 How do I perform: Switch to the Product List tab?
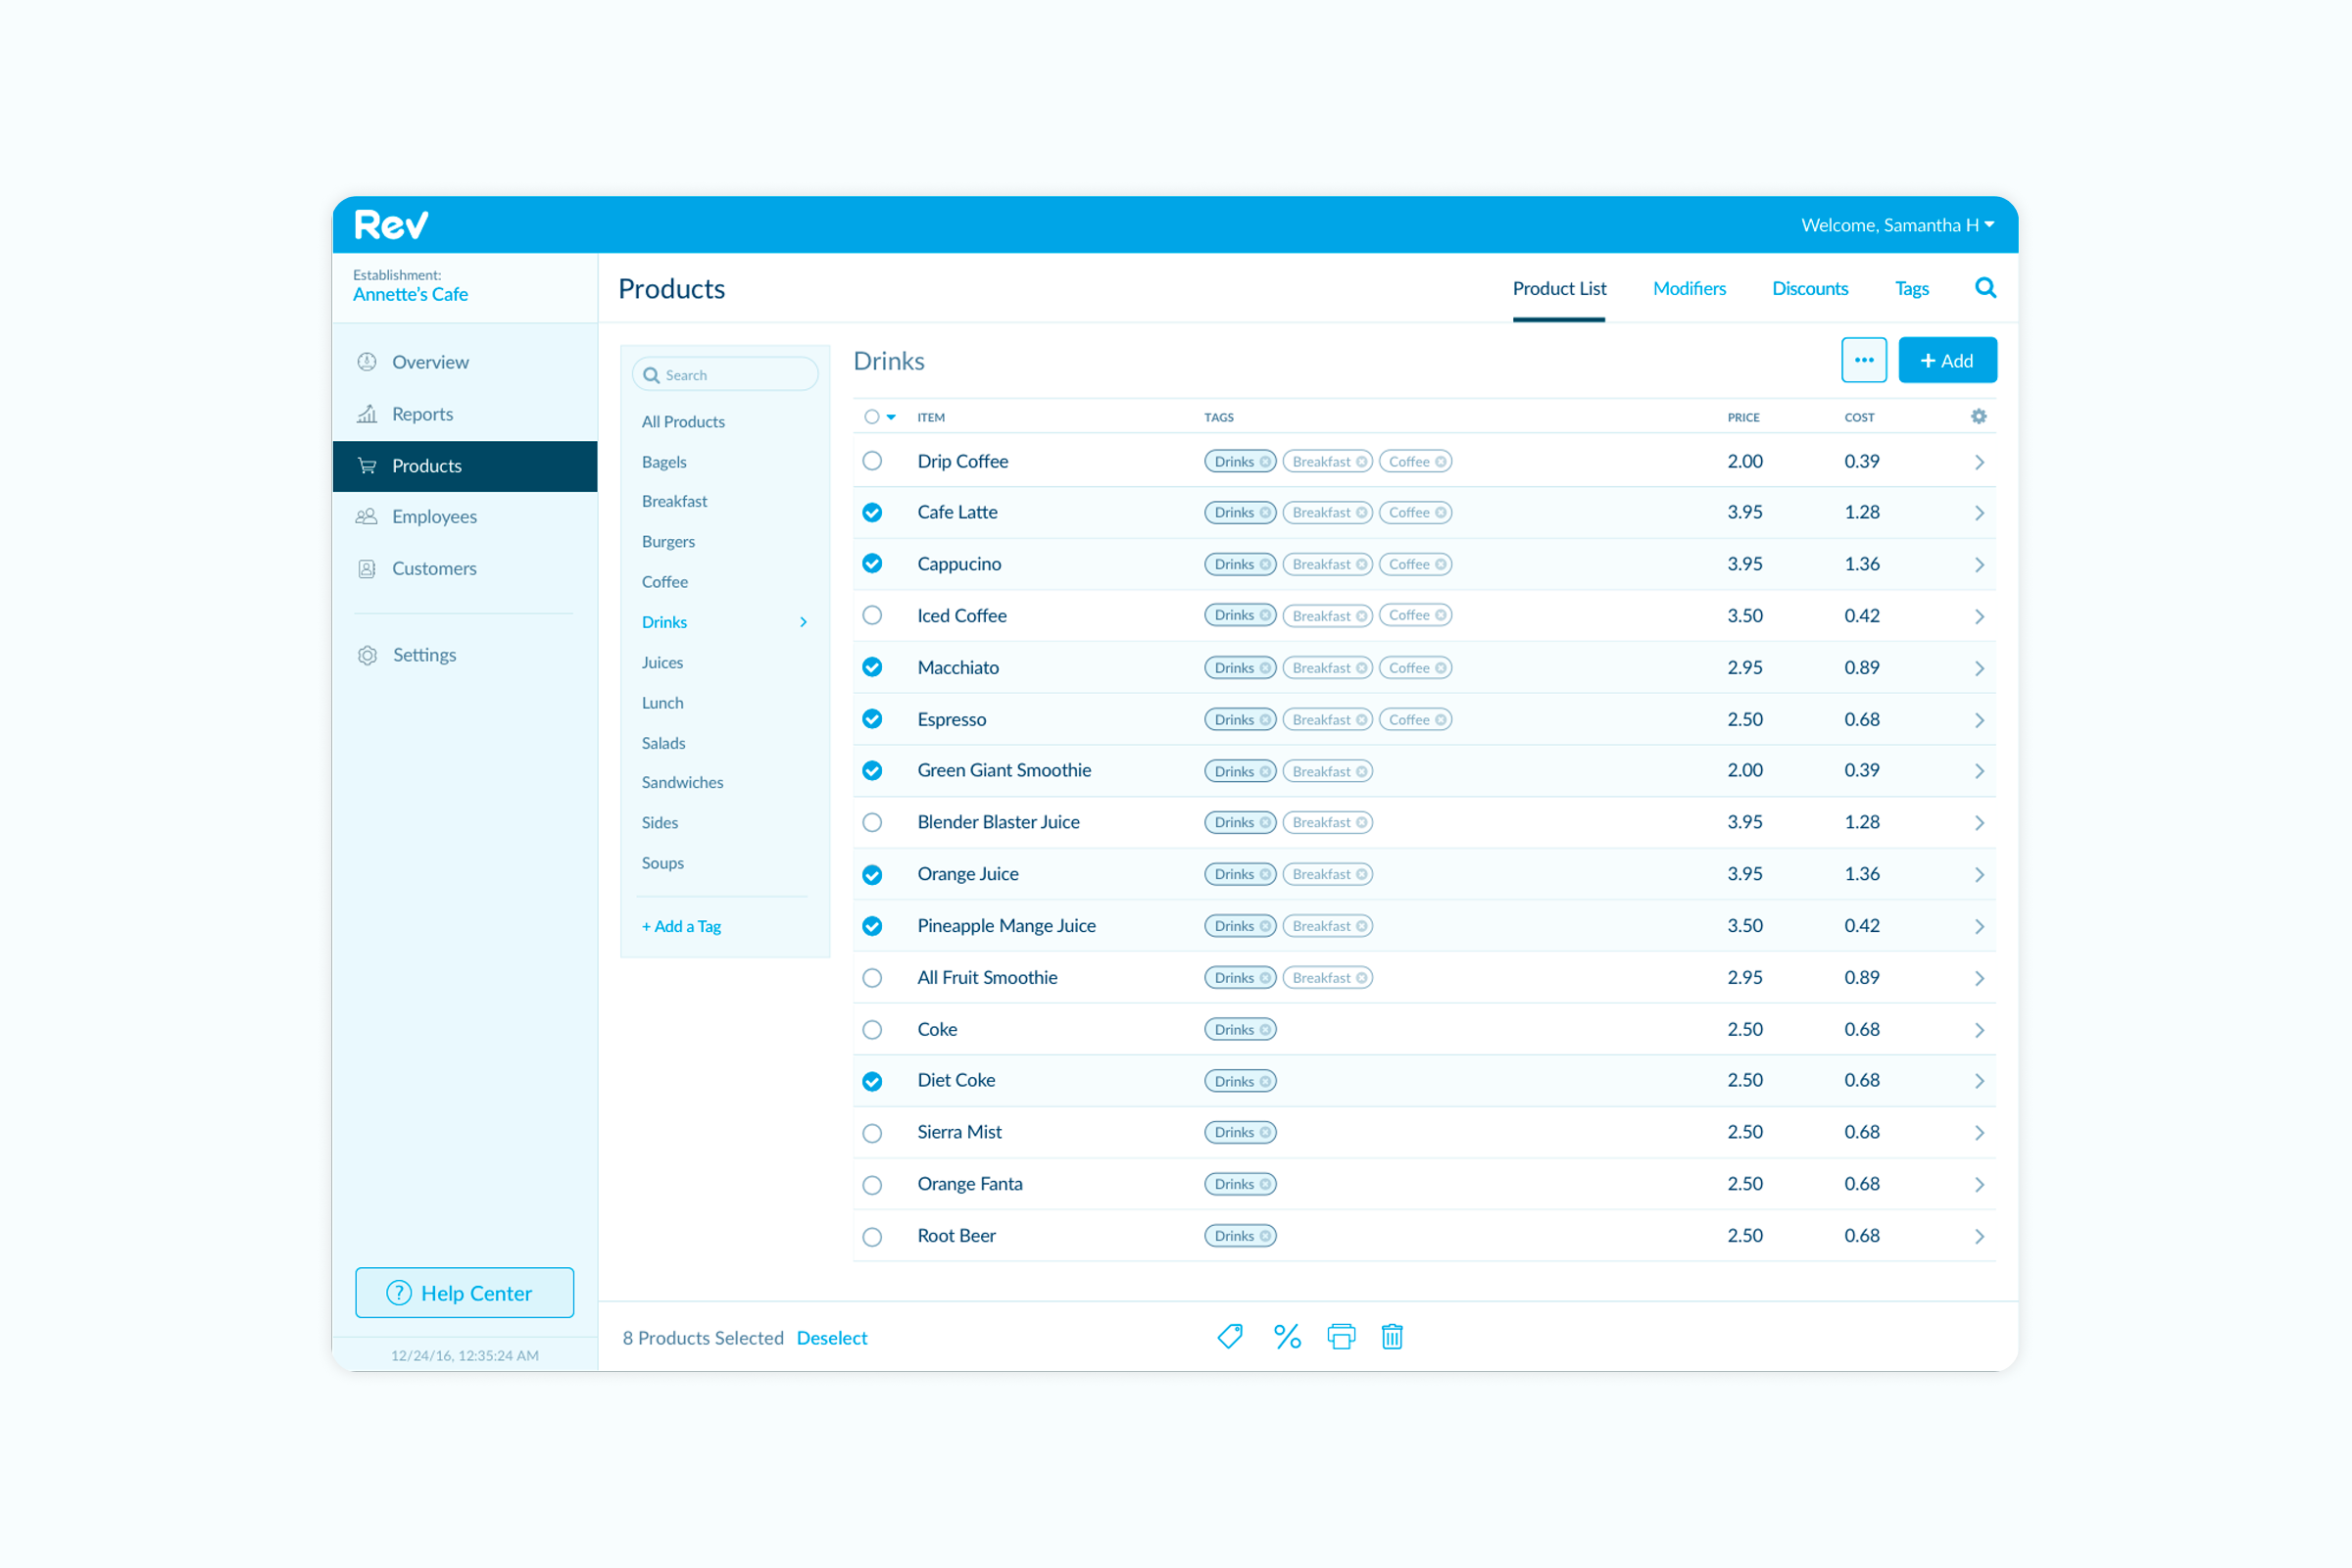coord(1559,288)
